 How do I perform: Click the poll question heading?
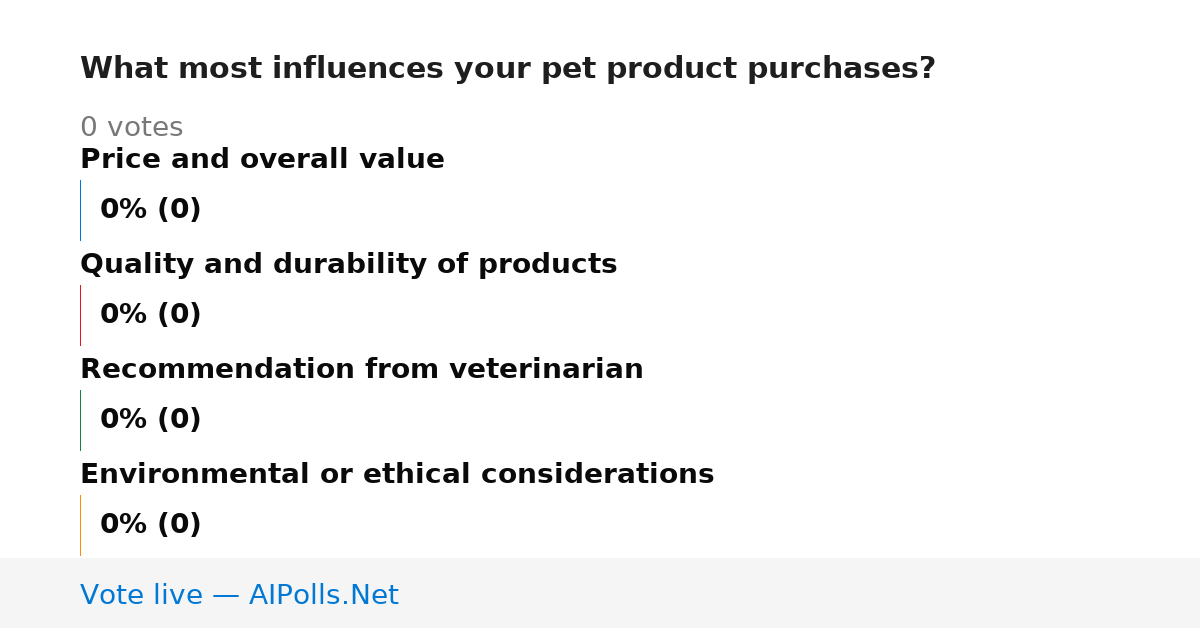pyautogui.click(x=507, y=69)
